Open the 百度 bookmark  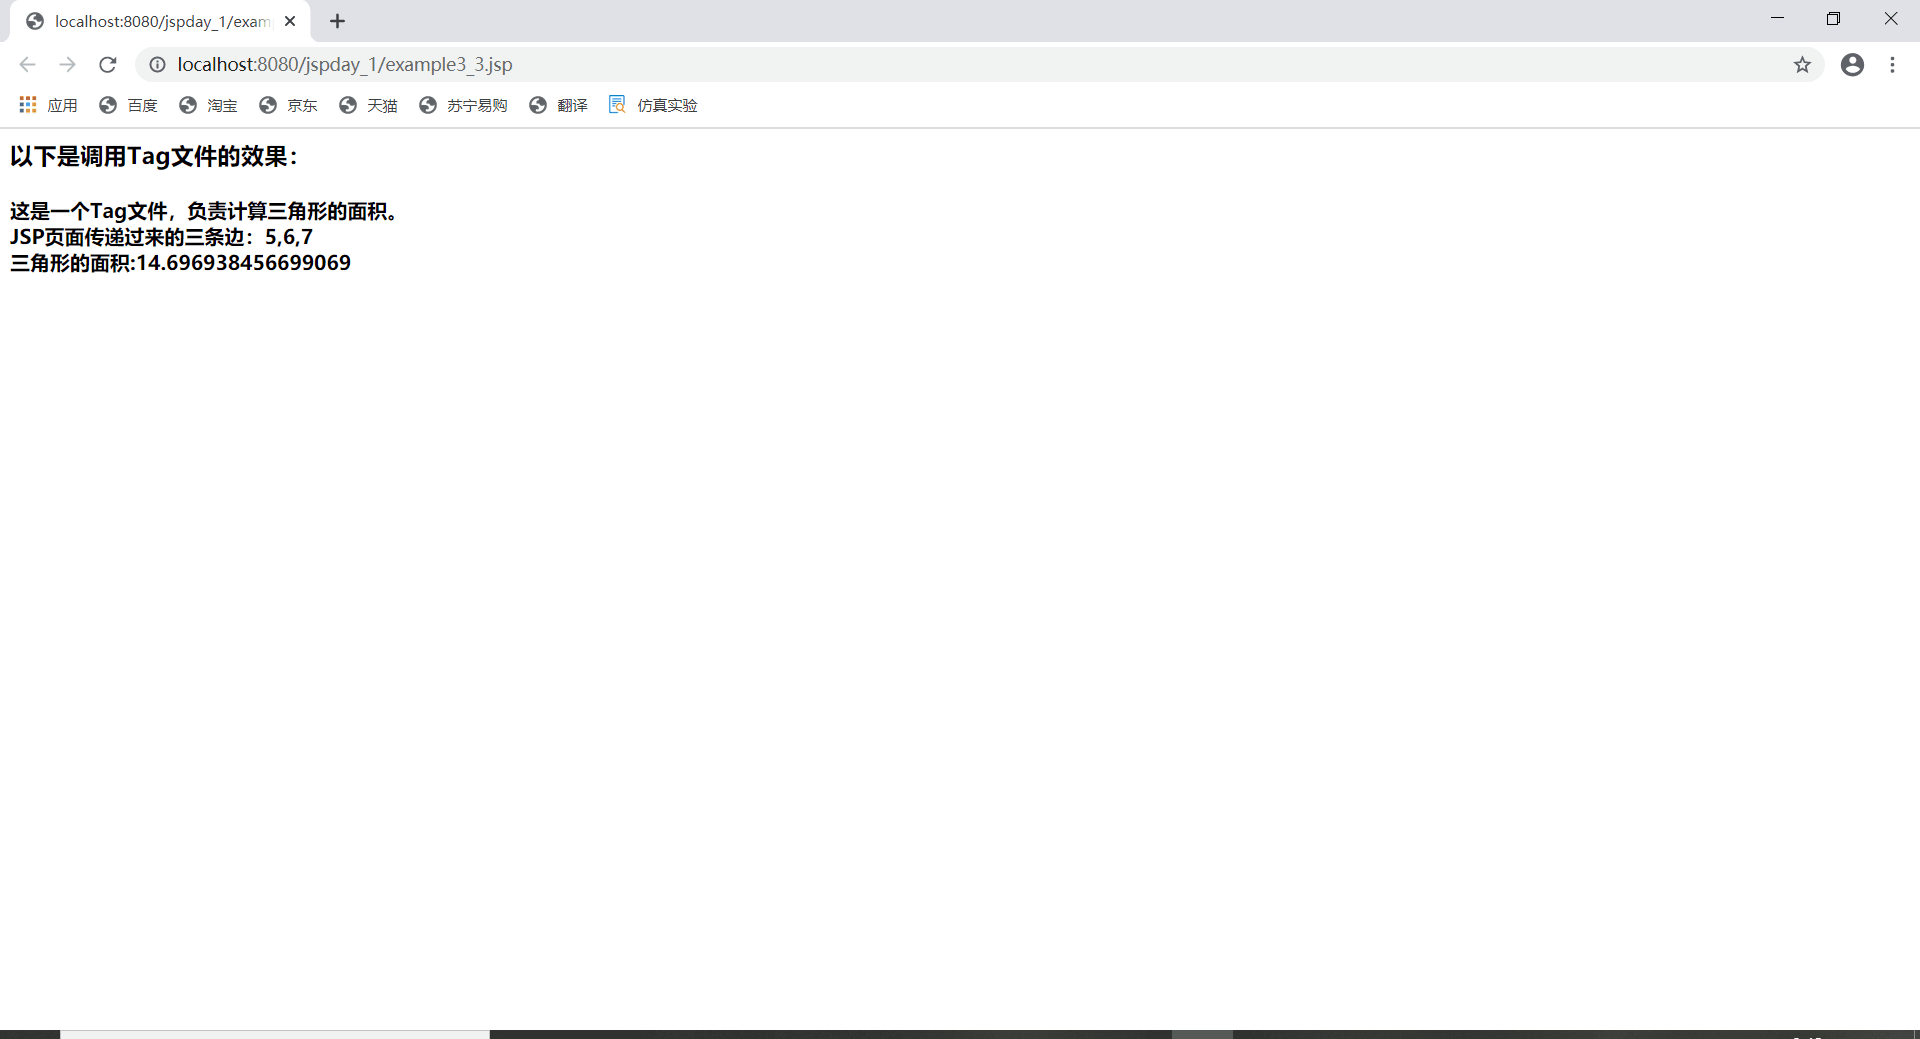tap(142, 105)
